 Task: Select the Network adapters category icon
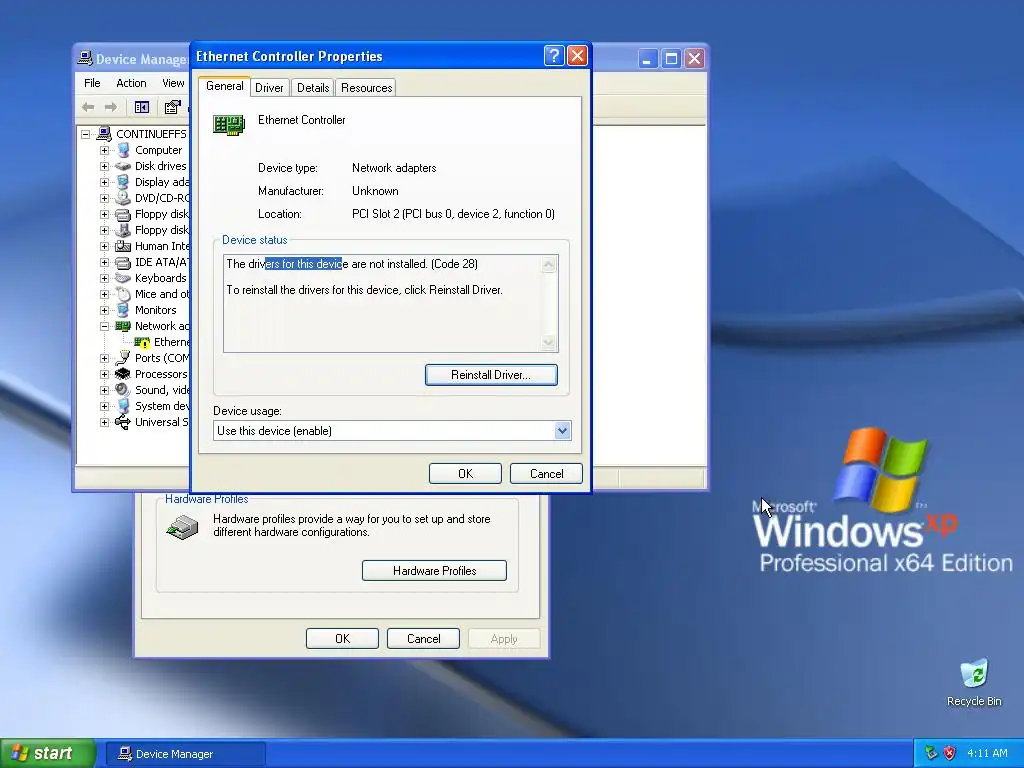click(x=123, y=326)
